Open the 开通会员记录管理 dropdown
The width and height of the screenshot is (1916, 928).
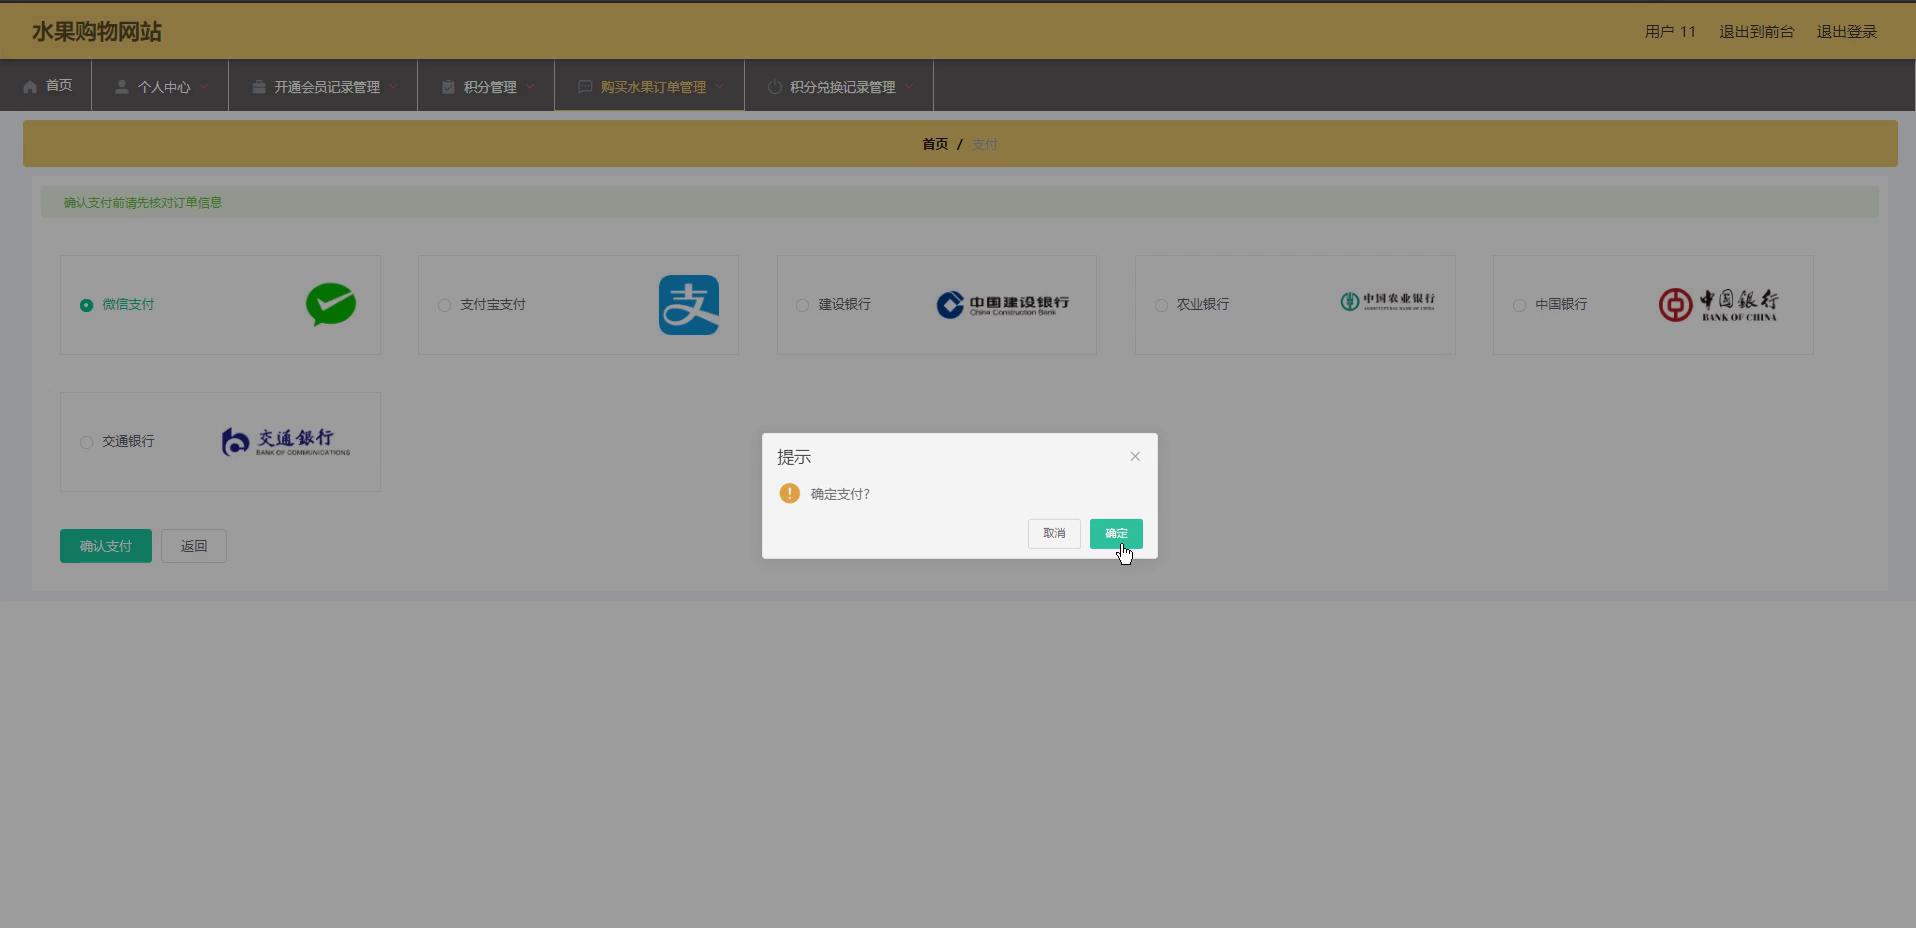coord(326,87)
